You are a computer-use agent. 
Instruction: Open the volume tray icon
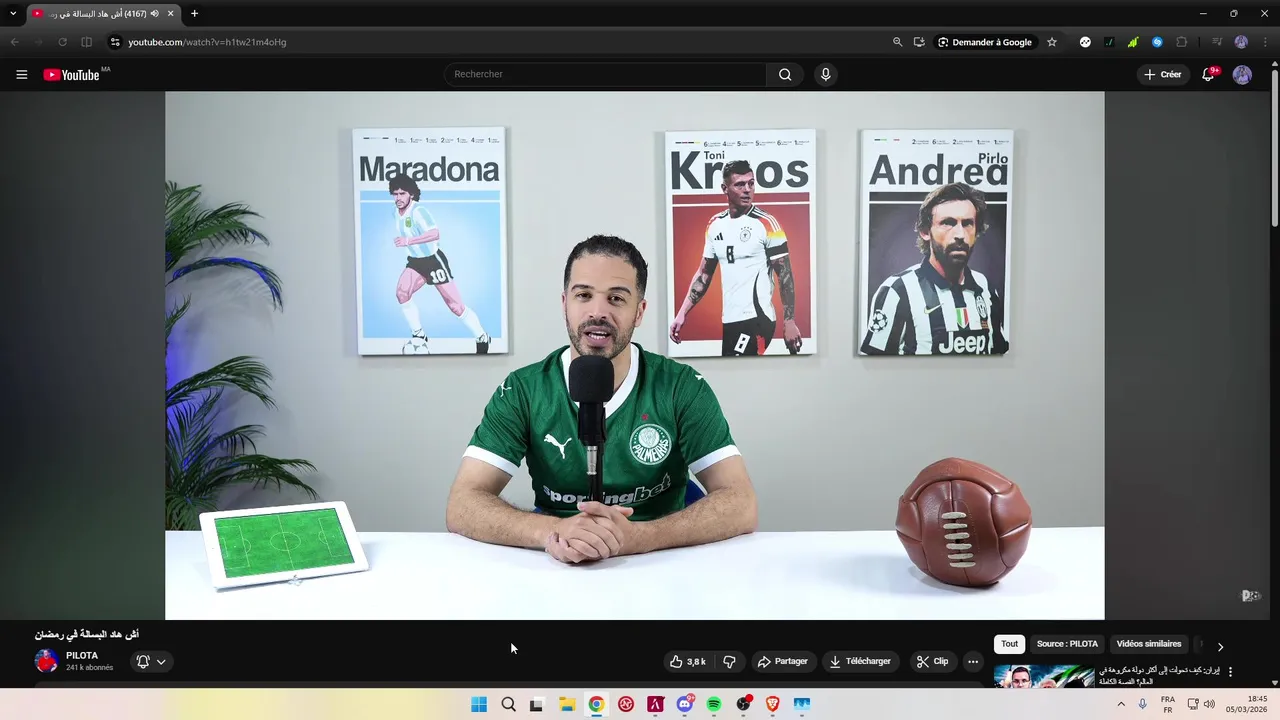[1209, 704]
